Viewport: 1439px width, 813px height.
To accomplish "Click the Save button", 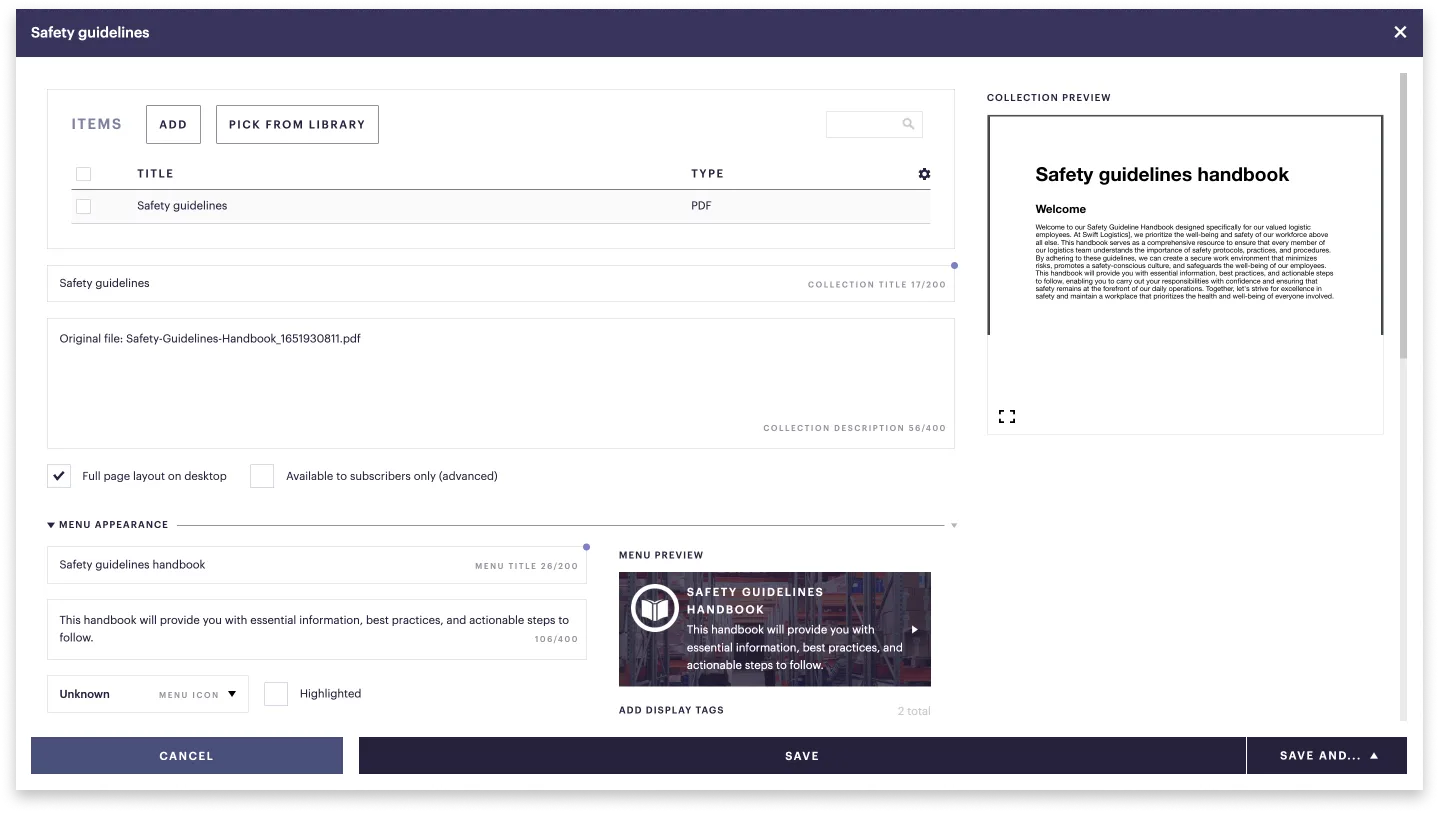I will (x=802, y=756).
